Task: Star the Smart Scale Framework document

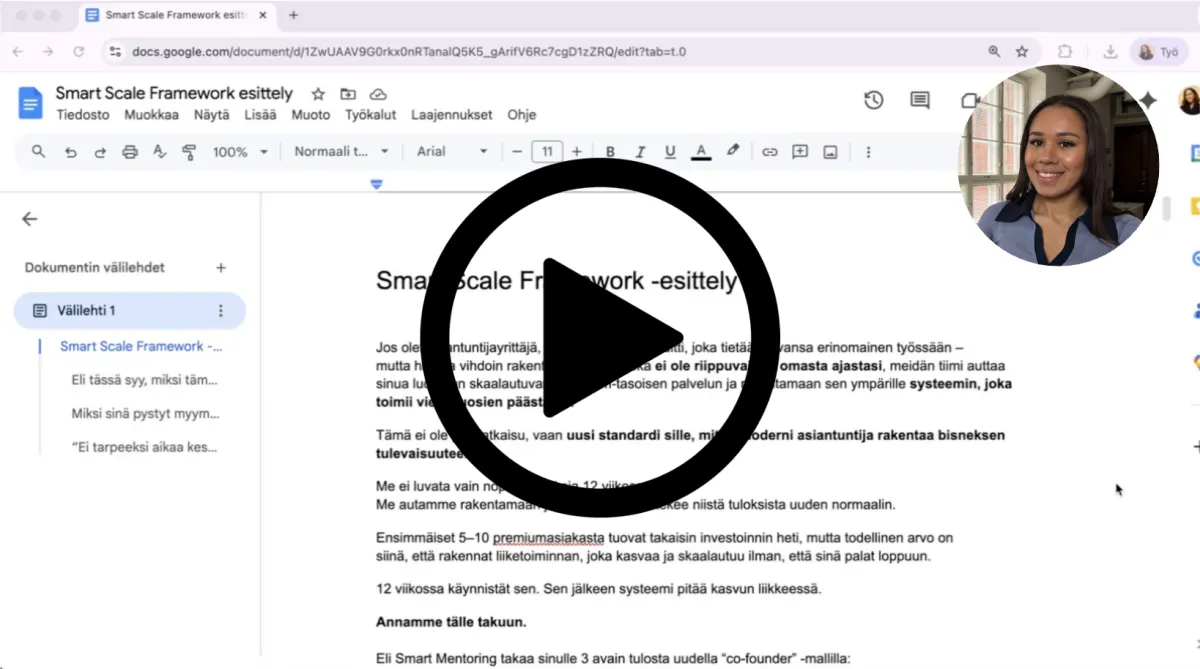Action: point(318,94)
